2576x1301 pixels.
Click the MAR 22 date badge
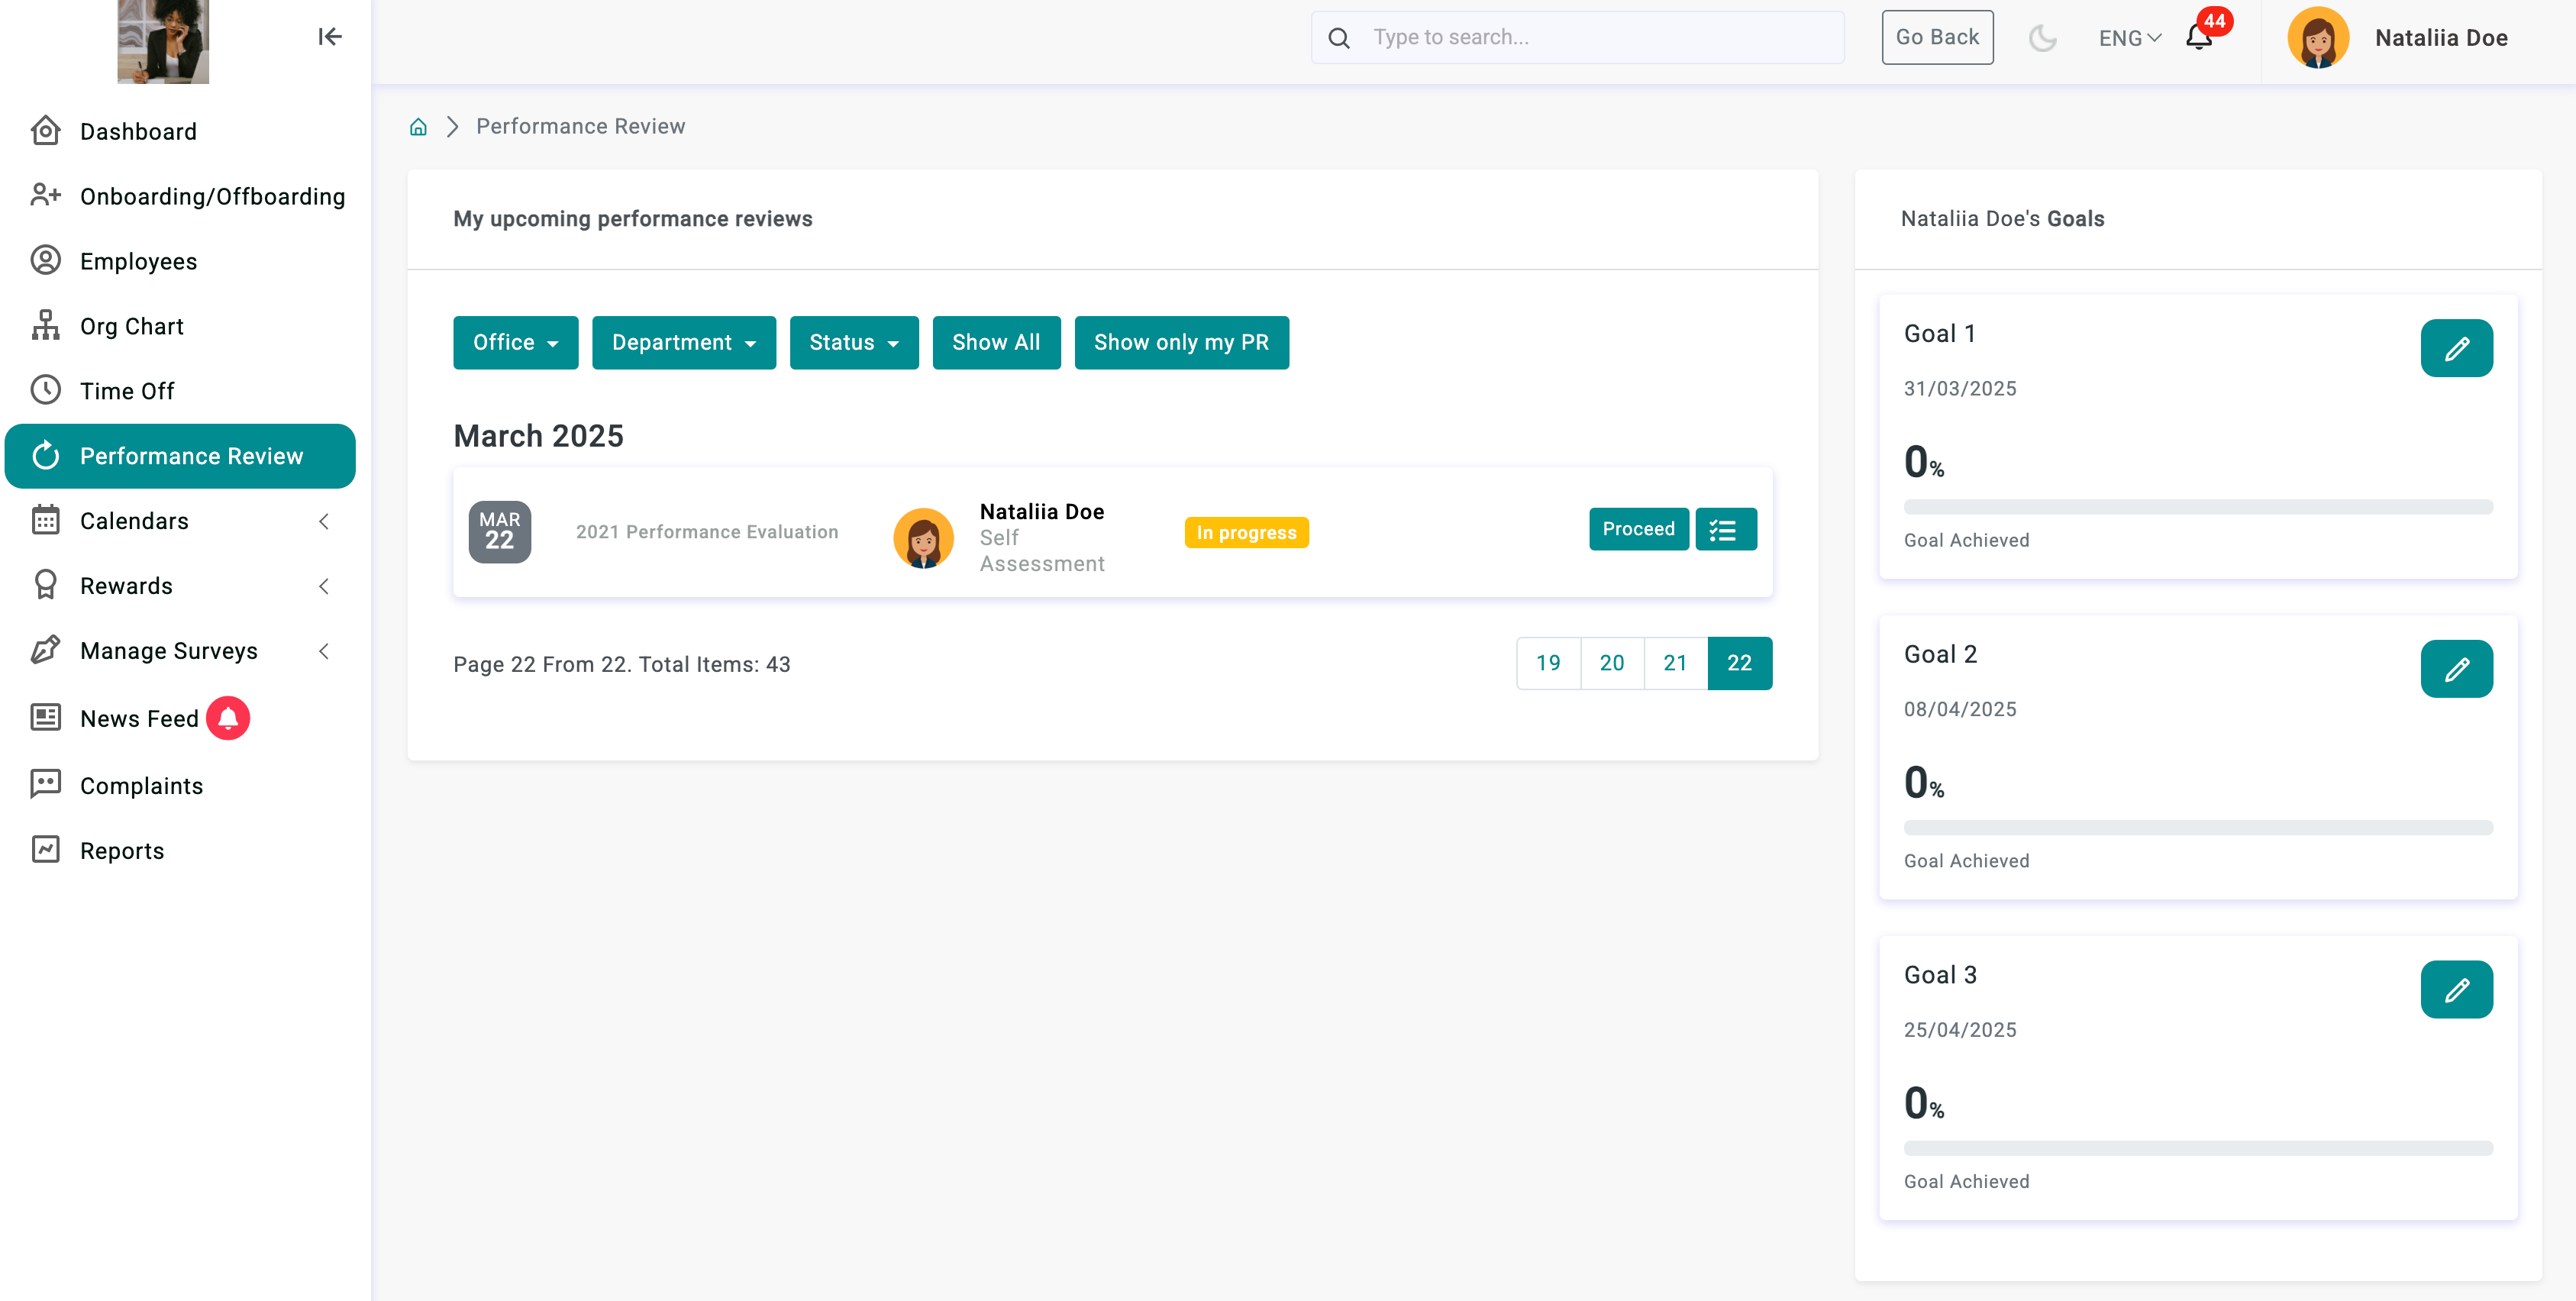click(x=500, y=532)
